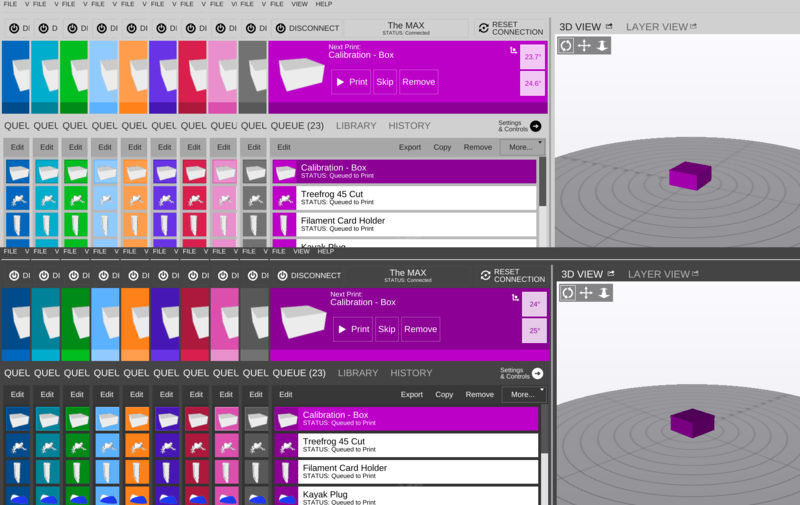Viewport: 800px width, 505px height.
Task: Select the scale/zoom arrow tool in the bottom 3D view
Action: (x=604, y=293)
